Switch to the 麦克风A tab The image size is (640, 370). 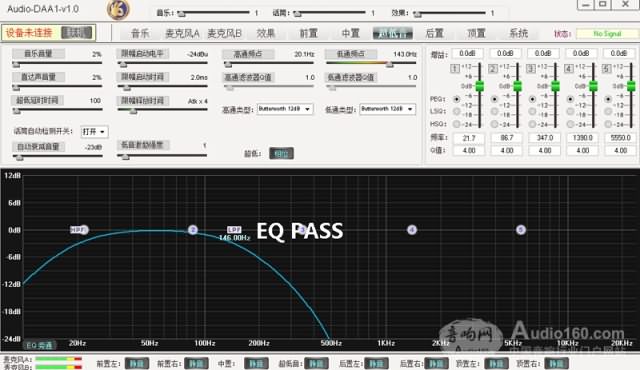coord(182,33)
